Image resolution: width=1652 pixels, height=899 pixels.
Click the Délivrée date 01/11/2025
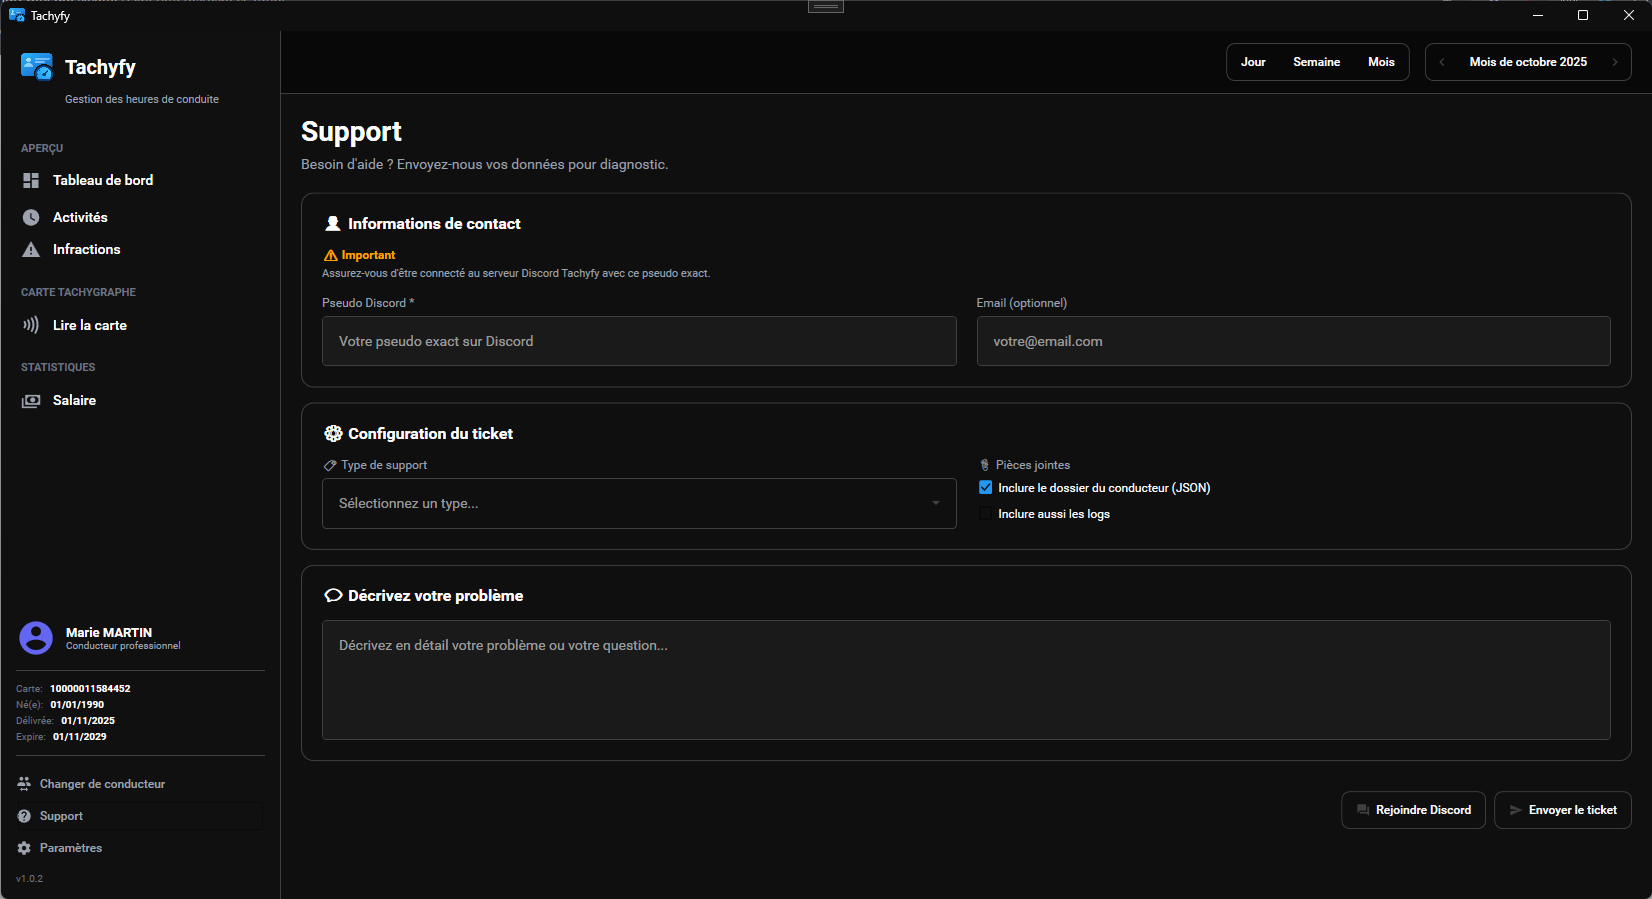coord(88,721)
